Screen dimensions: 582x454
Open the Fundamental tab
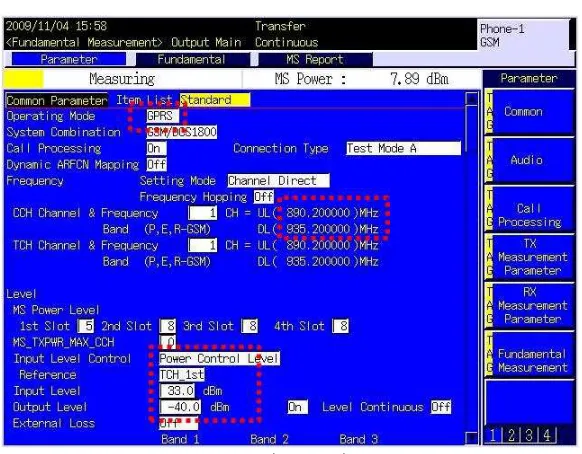pyautogui.click(x=192, y=59)
